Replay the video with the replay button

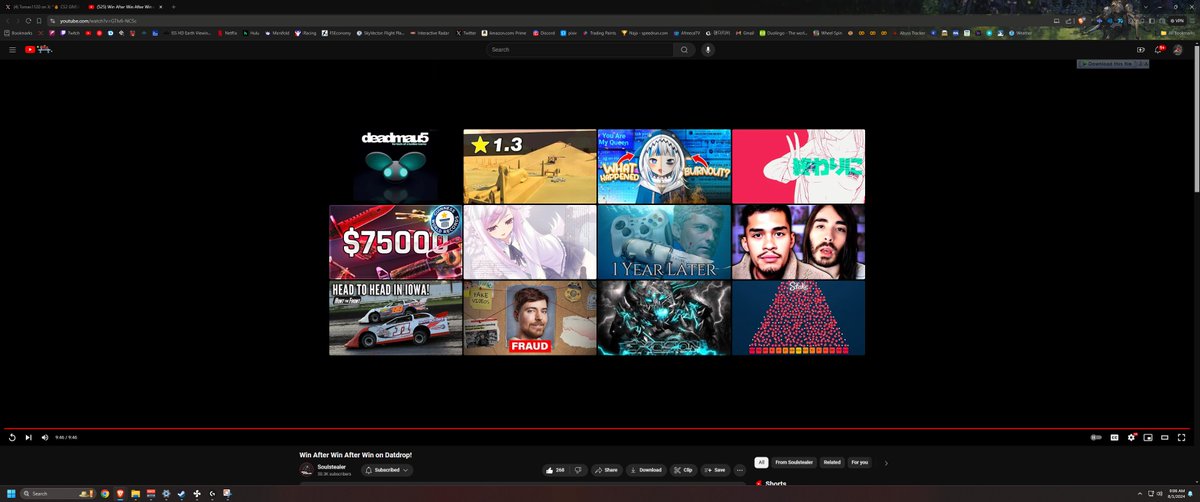(x=12, y=437)
